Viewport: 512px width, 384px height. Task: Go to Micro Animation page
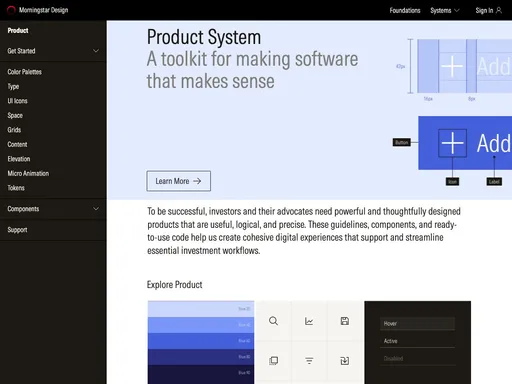[x=28, y=173]
